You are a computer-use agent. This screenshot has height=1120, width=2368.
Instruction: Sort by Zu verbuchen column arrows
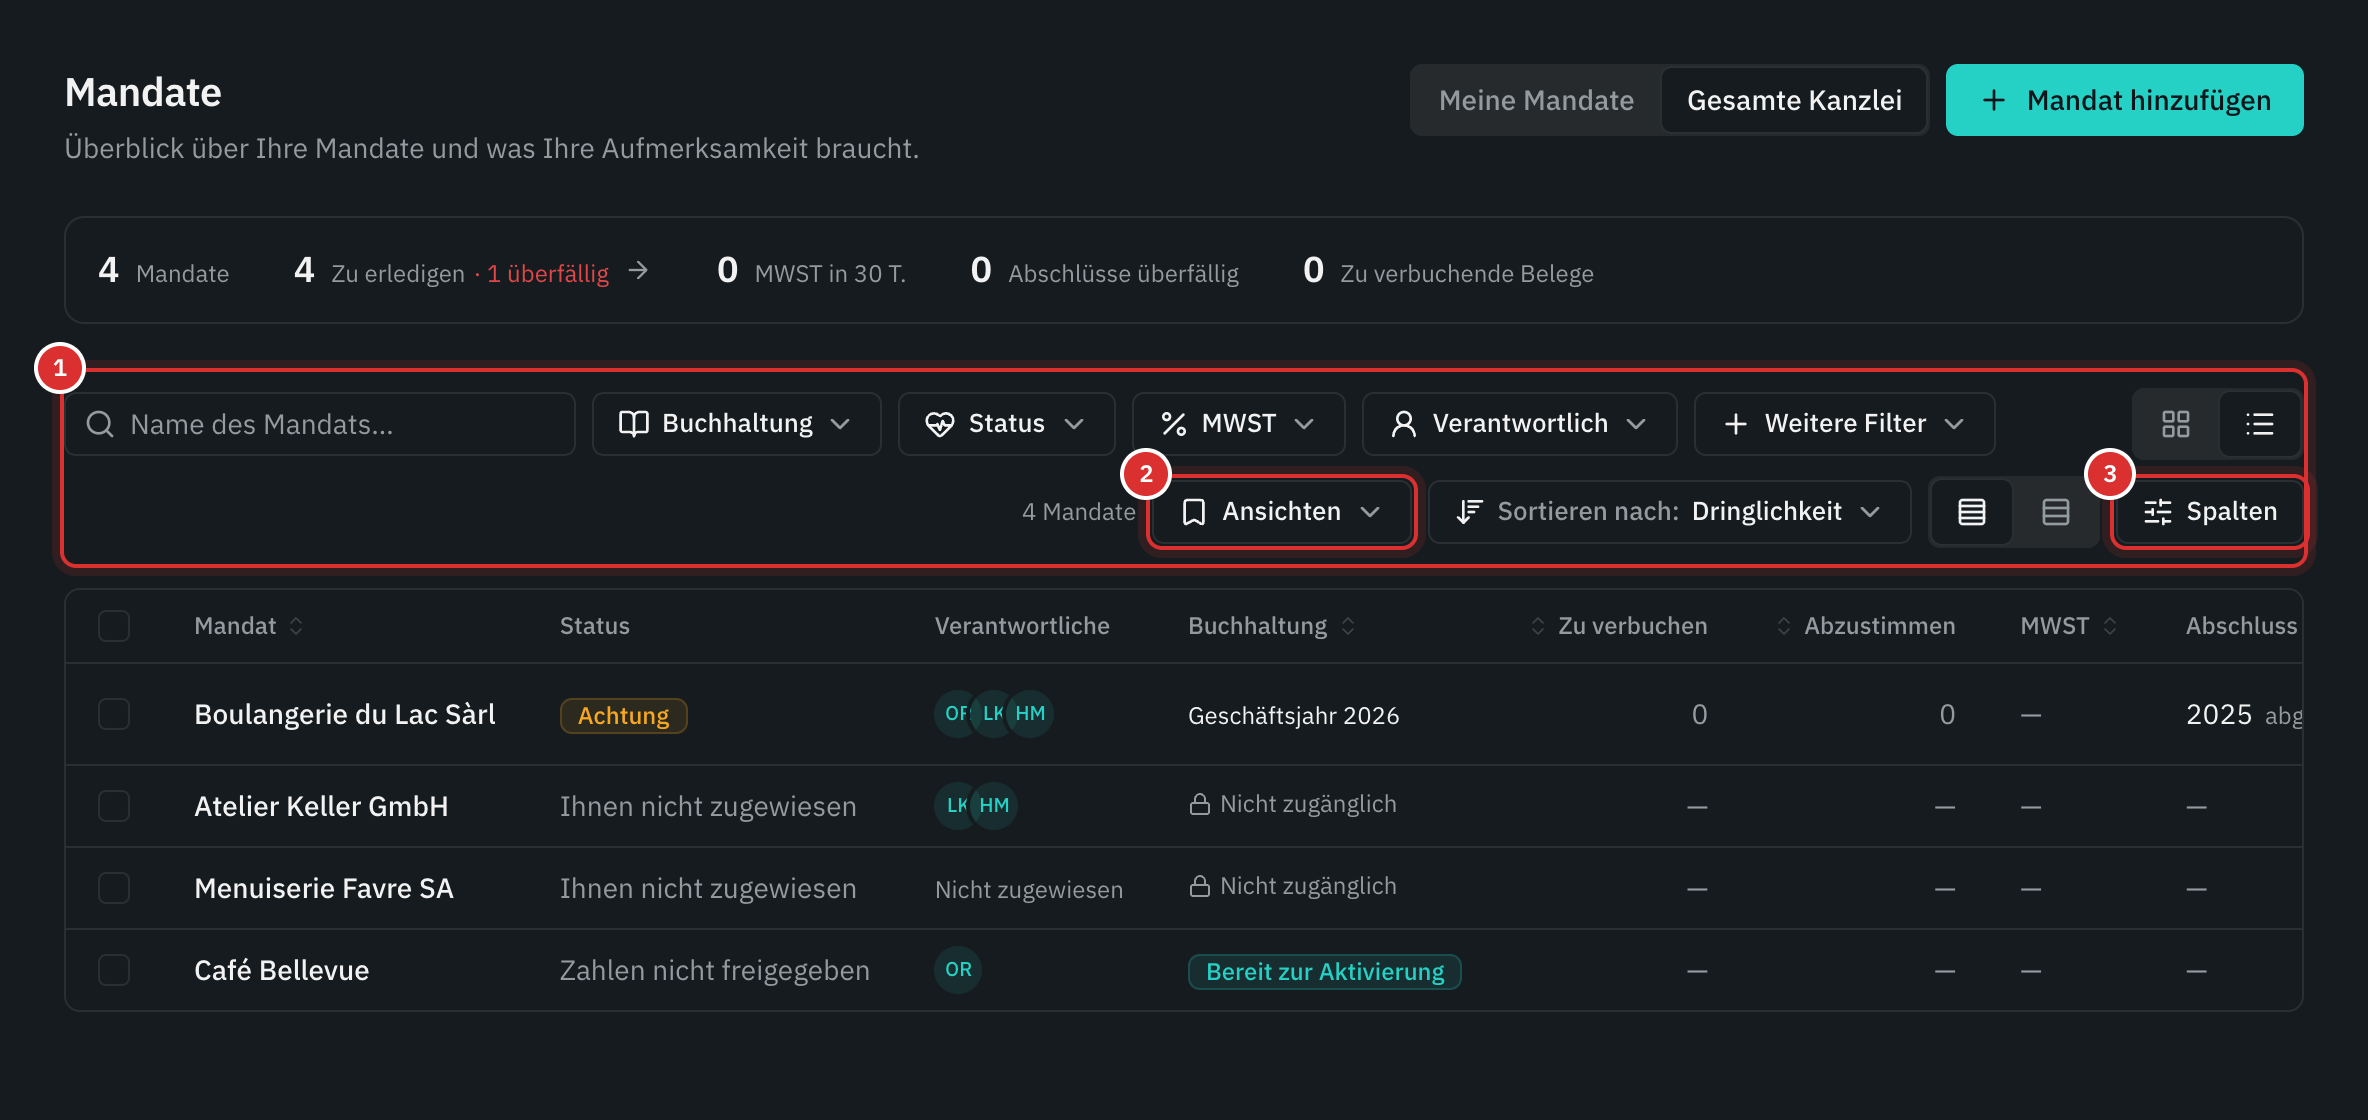1538,626
